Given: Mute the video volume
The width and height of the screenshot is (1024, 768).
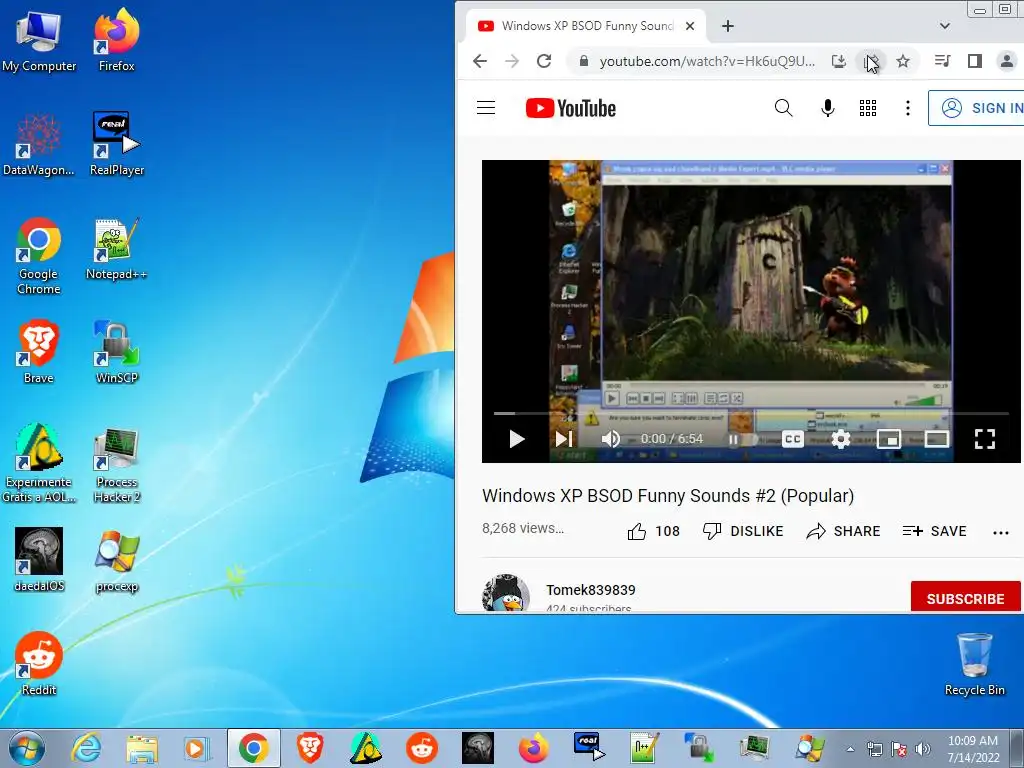Looking at the screenshot, I should (611, 439).
